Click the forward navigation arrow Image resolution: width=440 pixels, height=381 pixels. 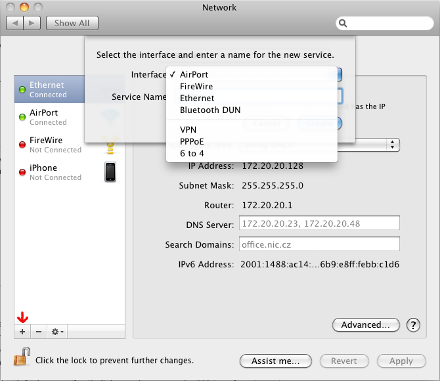pos(32,23)
